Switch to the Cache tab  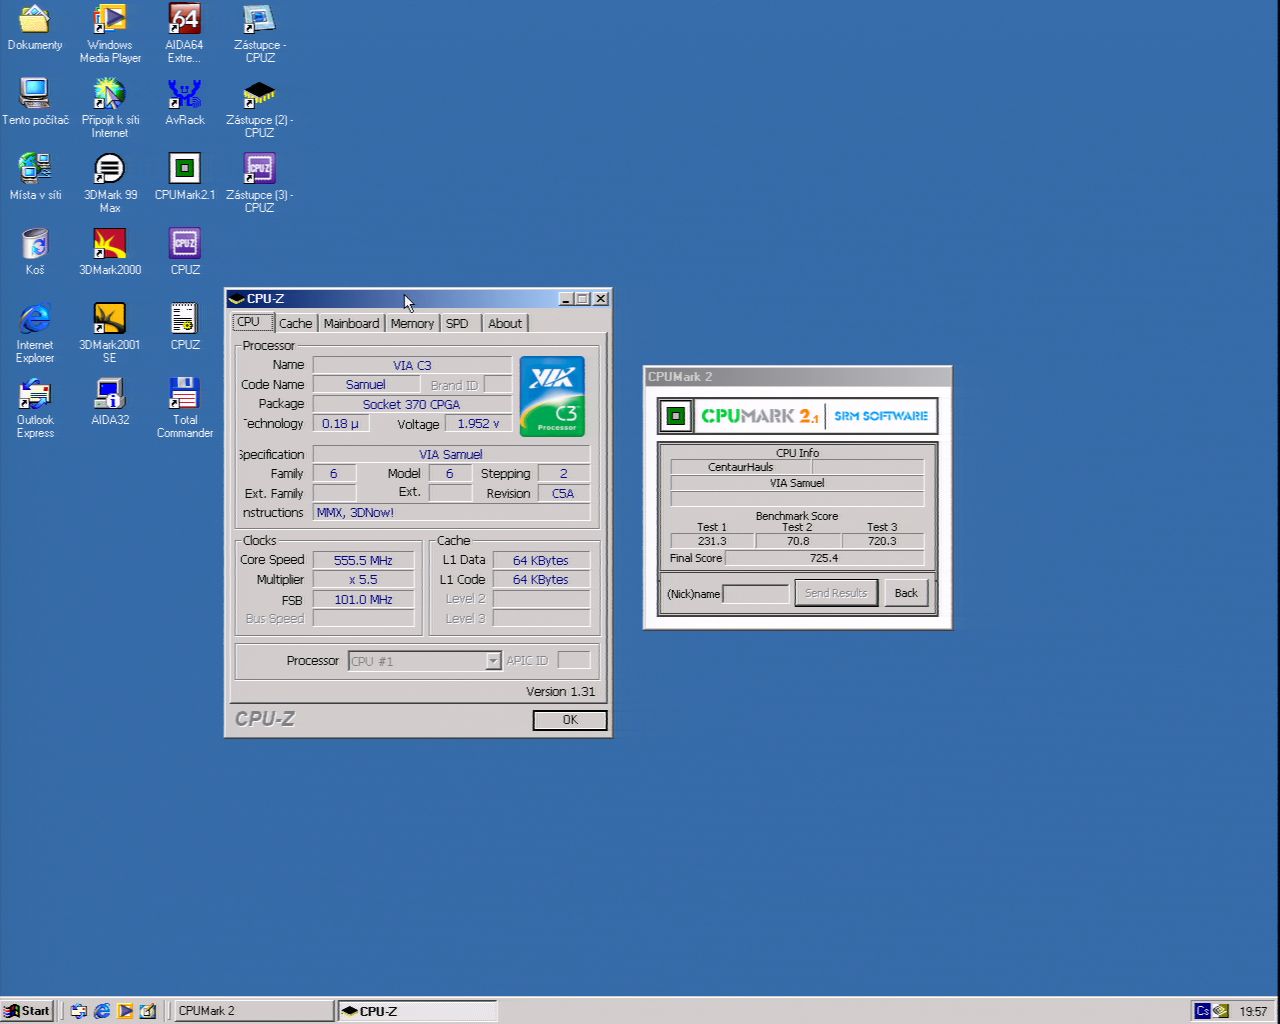295,323
